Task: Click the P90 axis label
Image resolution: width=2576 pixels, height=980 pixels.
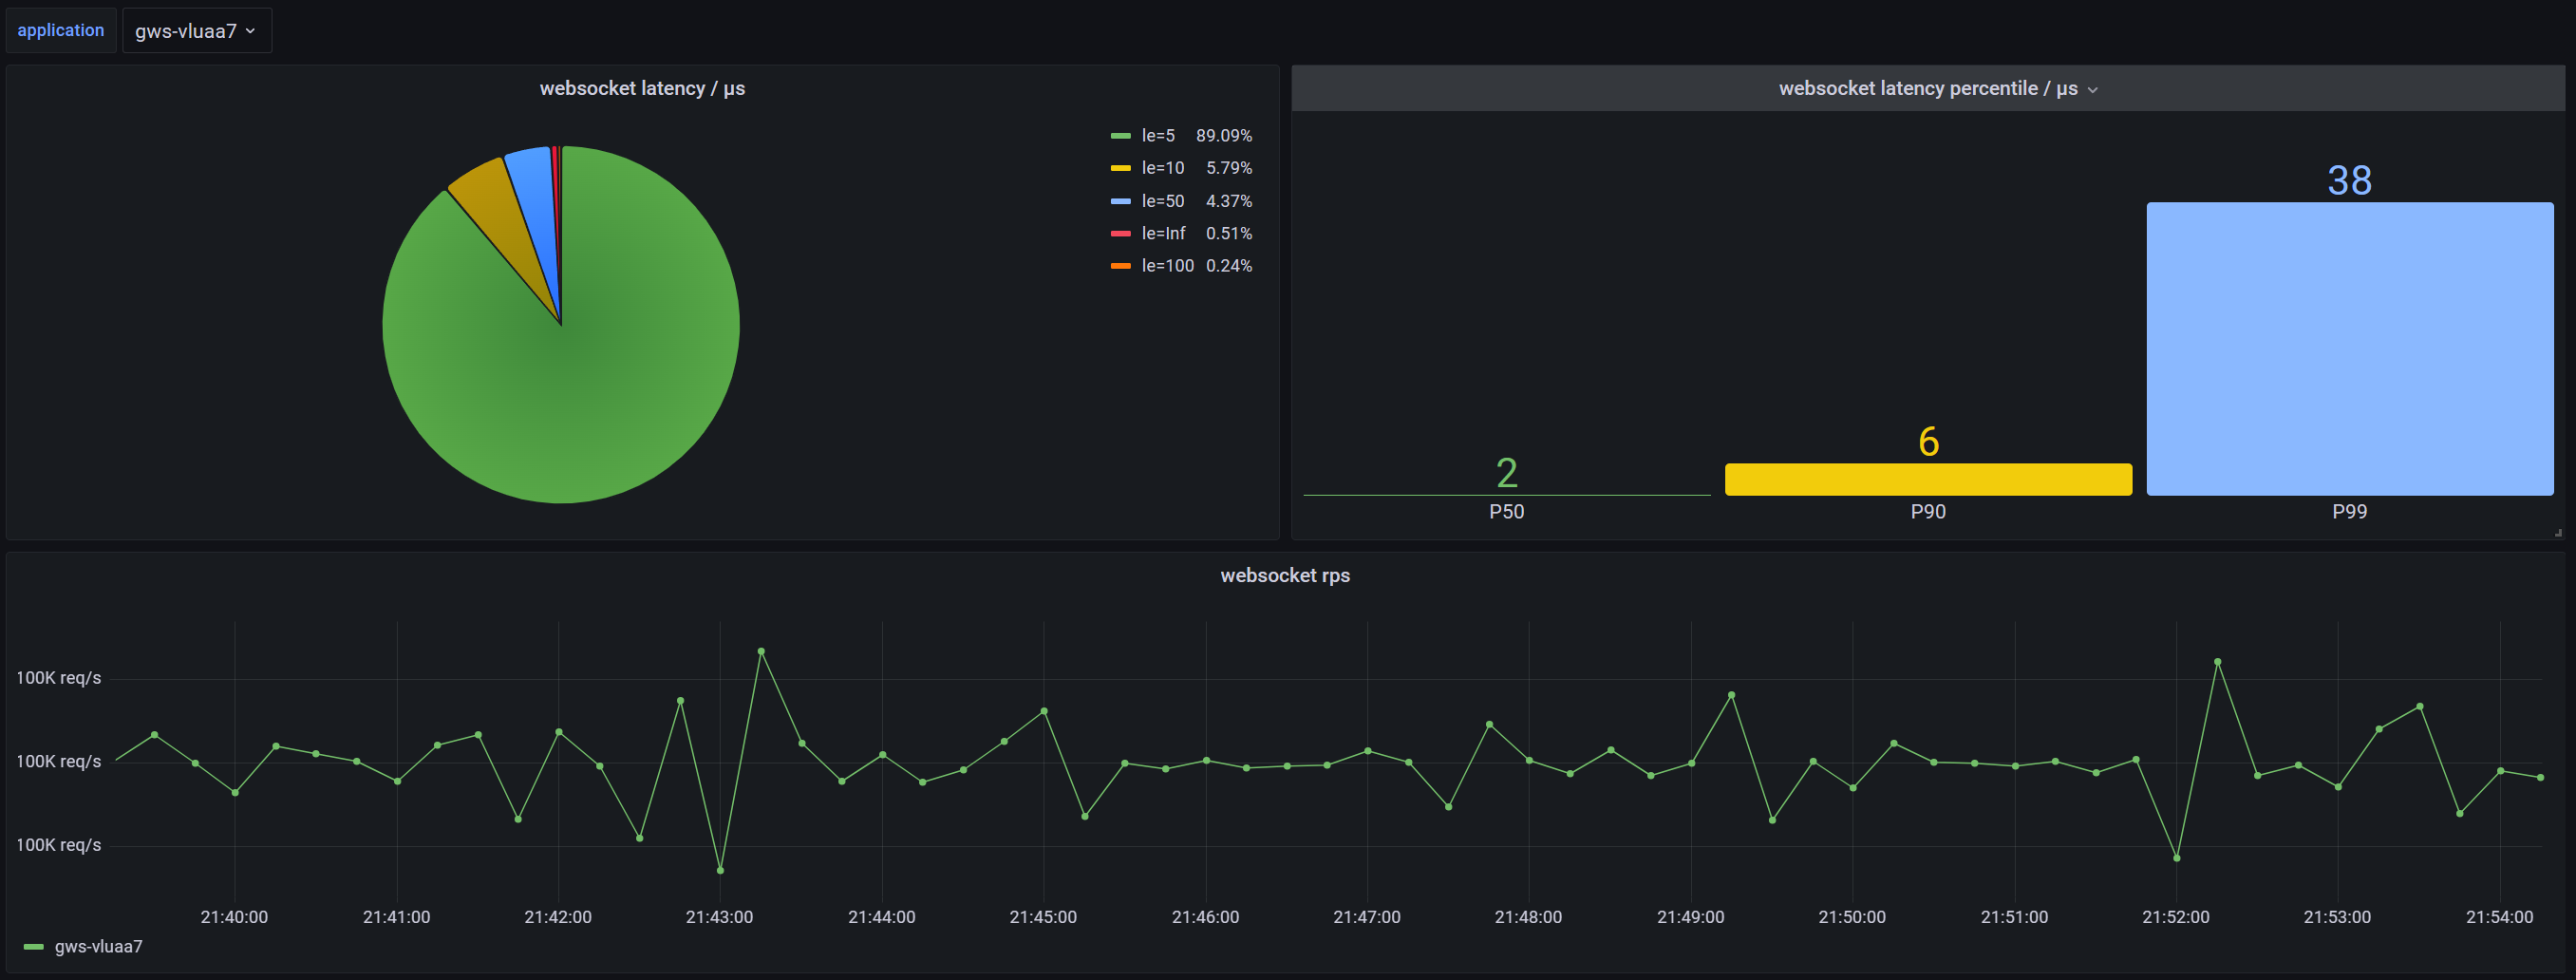Action: (x=1928, y=512)
